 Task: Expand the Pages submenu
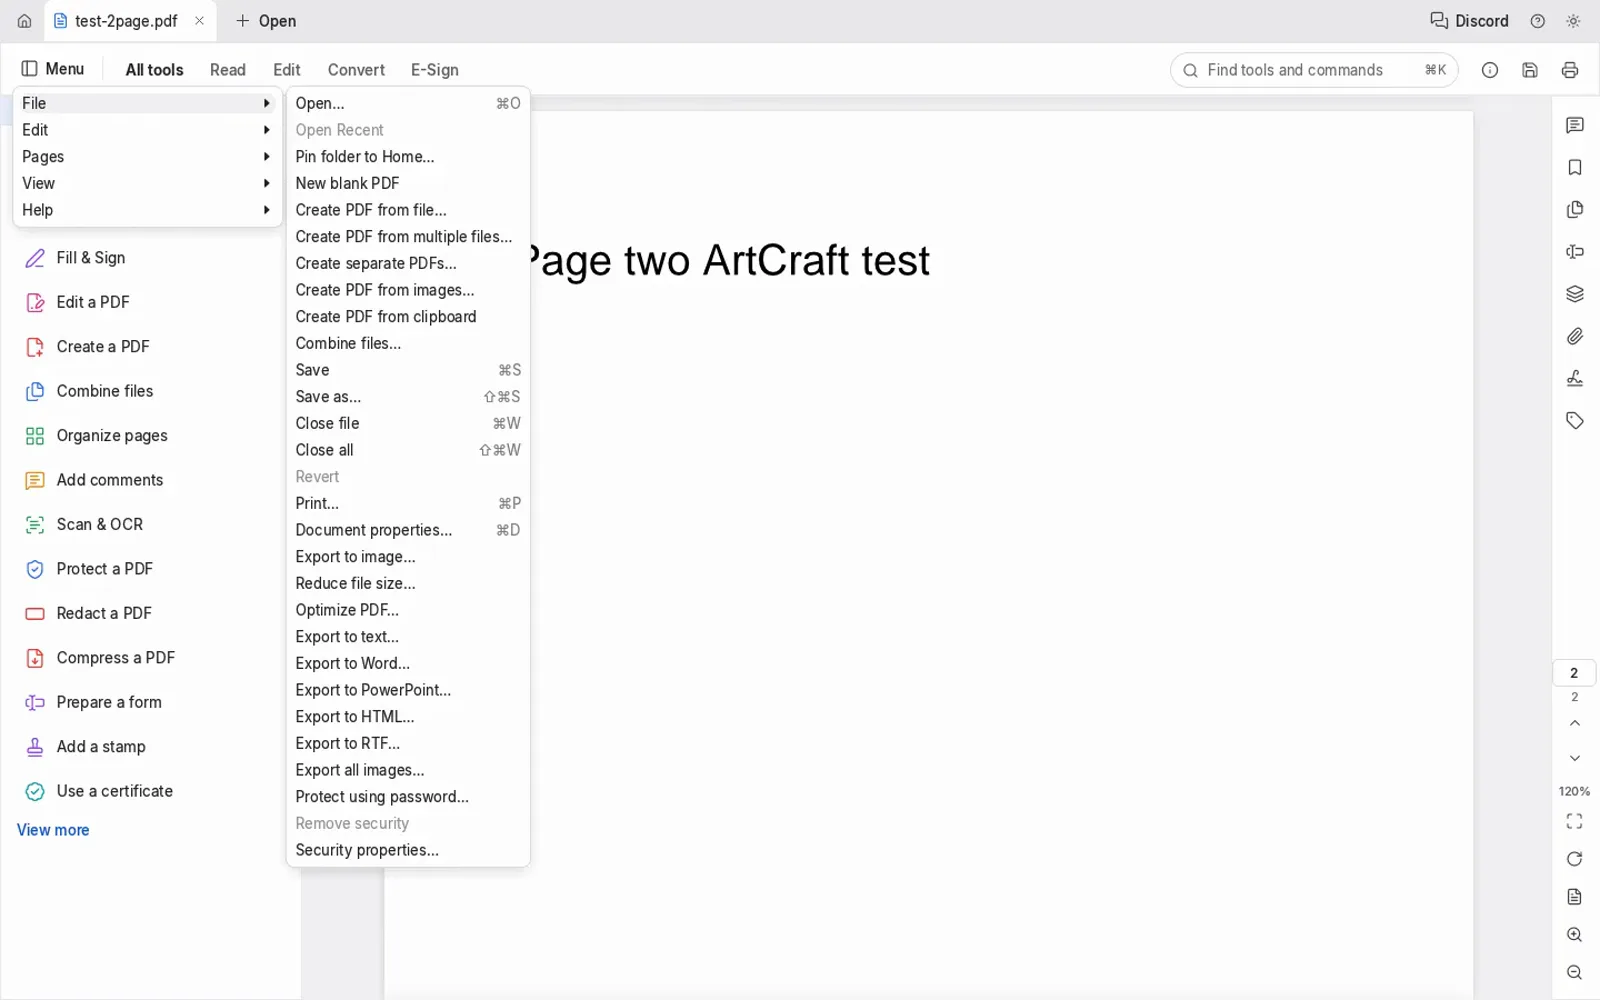(x=147, y=157)
